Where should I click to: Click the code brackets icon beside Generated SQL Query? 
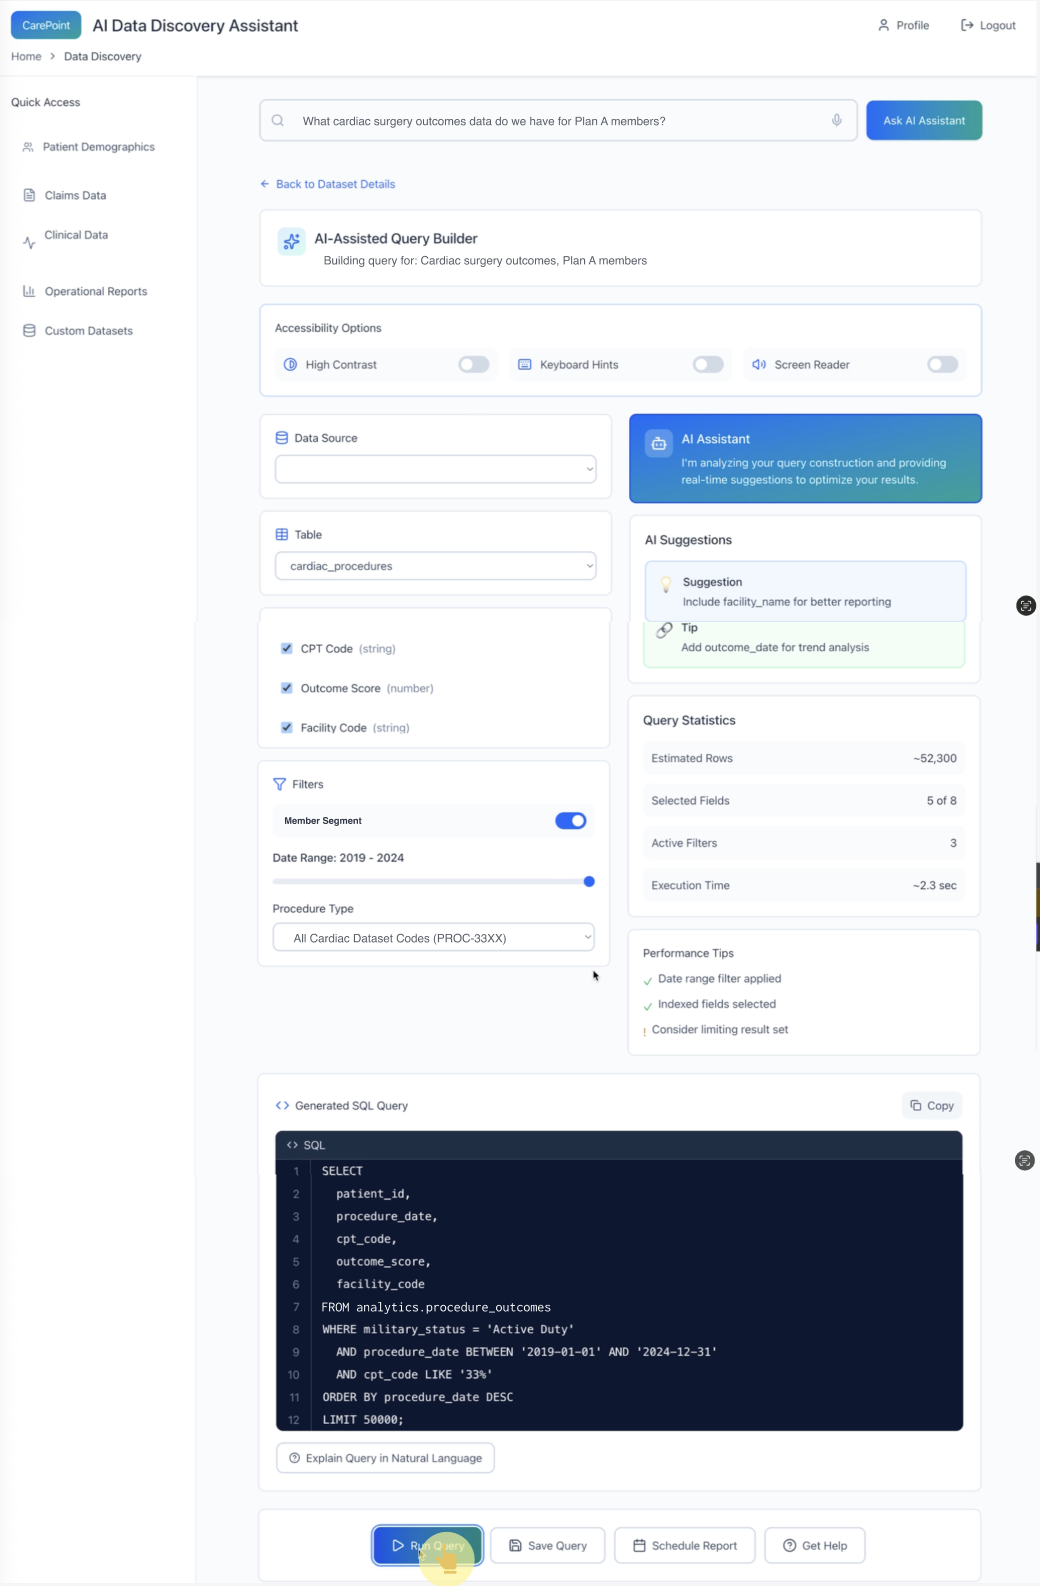point(282,1105)
